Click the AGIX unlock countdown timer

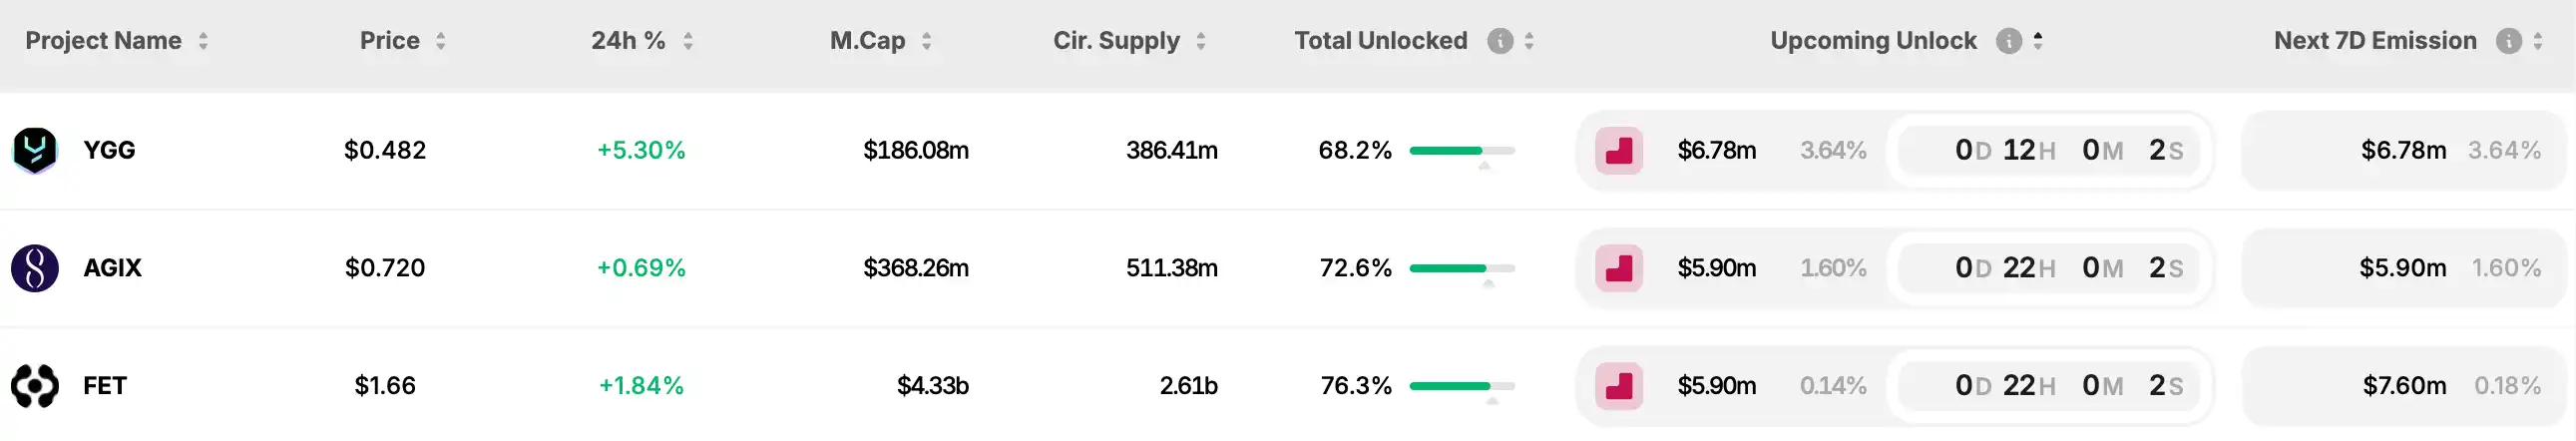point(2048,268)
